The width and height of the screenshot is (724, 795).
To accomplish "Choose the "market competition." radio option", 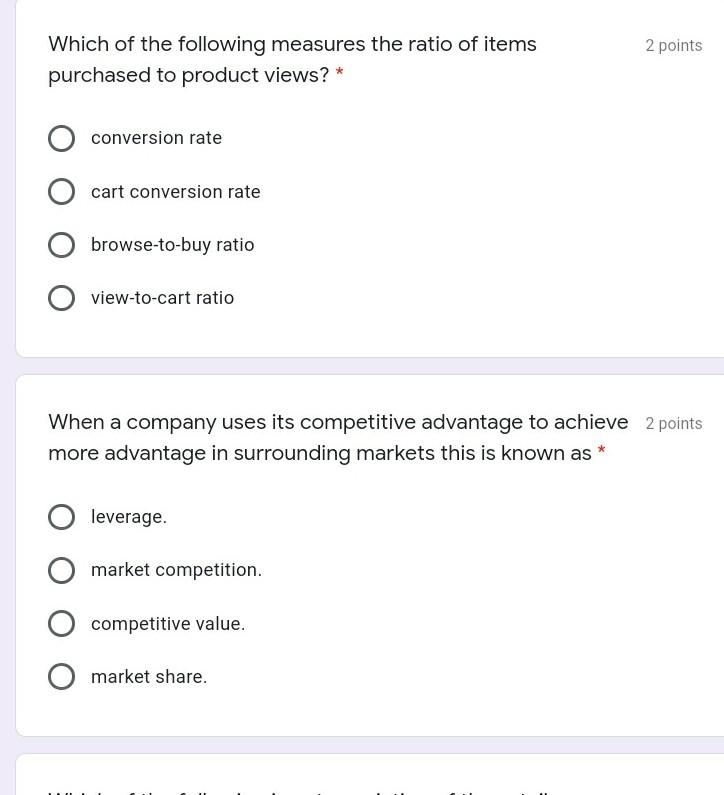I will (x=61, y=570).
